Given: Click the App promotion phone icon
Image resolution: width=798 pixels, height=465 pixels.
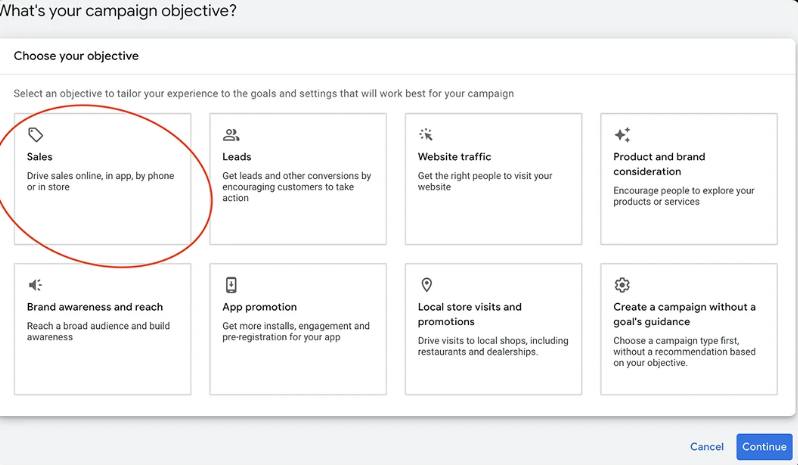Looking at the screenshot, I should pos(231,285).
